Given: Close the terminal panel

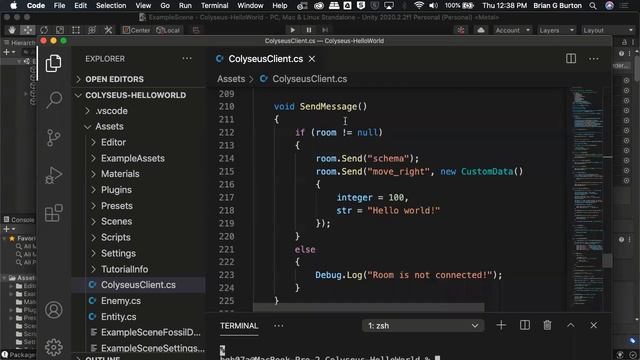Looking at the screenshot, I should point(593,325).
